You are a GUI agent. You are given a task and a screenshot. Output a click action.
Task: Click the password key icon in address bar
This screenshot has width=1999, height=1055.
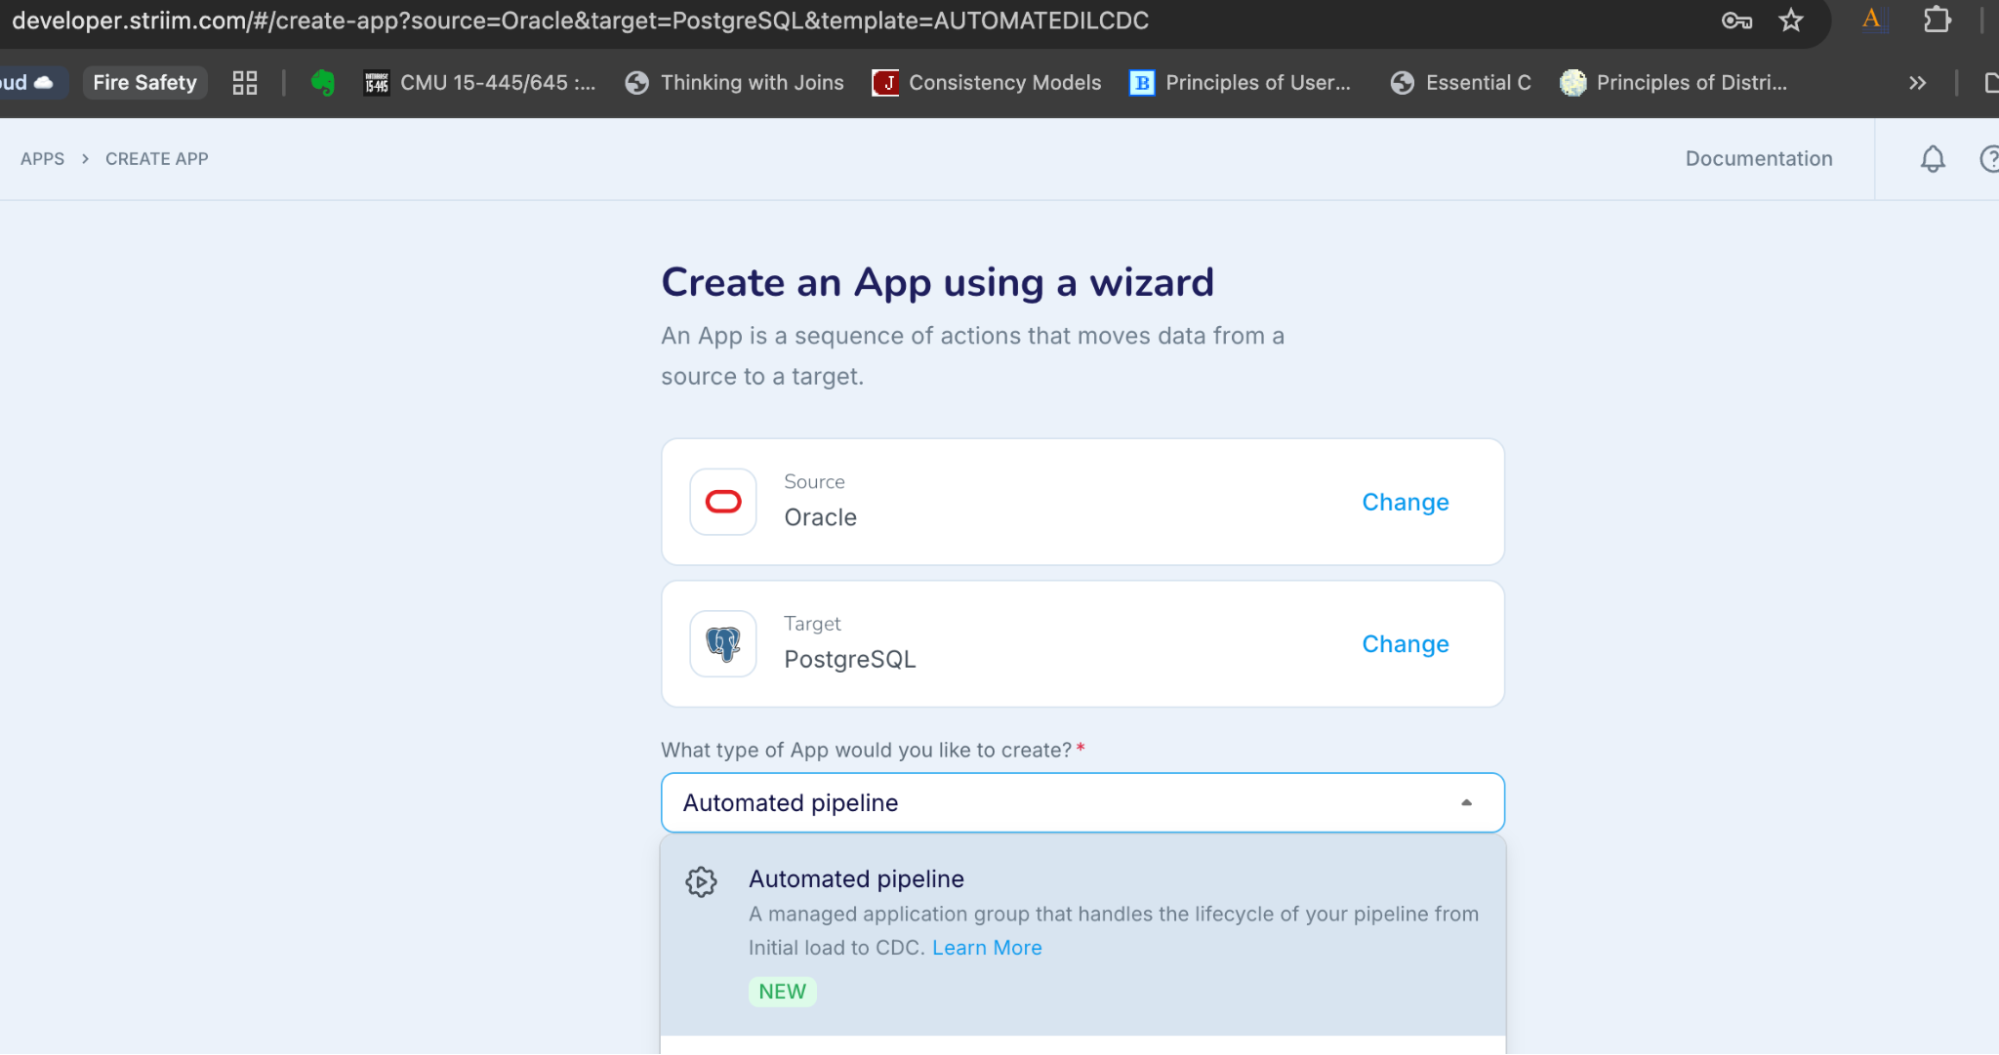pyautogui.click(x=1736, y=21)
